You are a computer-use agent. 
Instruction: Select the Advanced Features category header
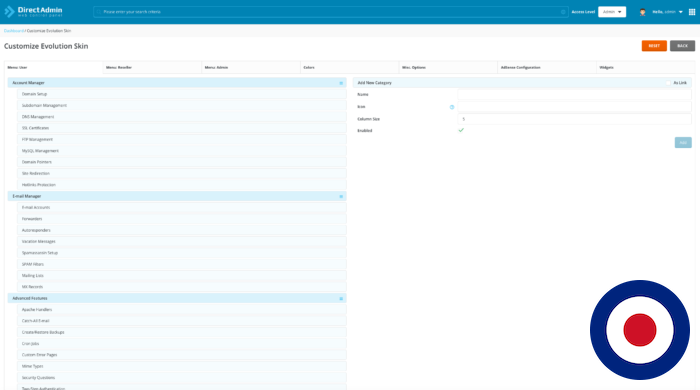click(x=177, y=299)
